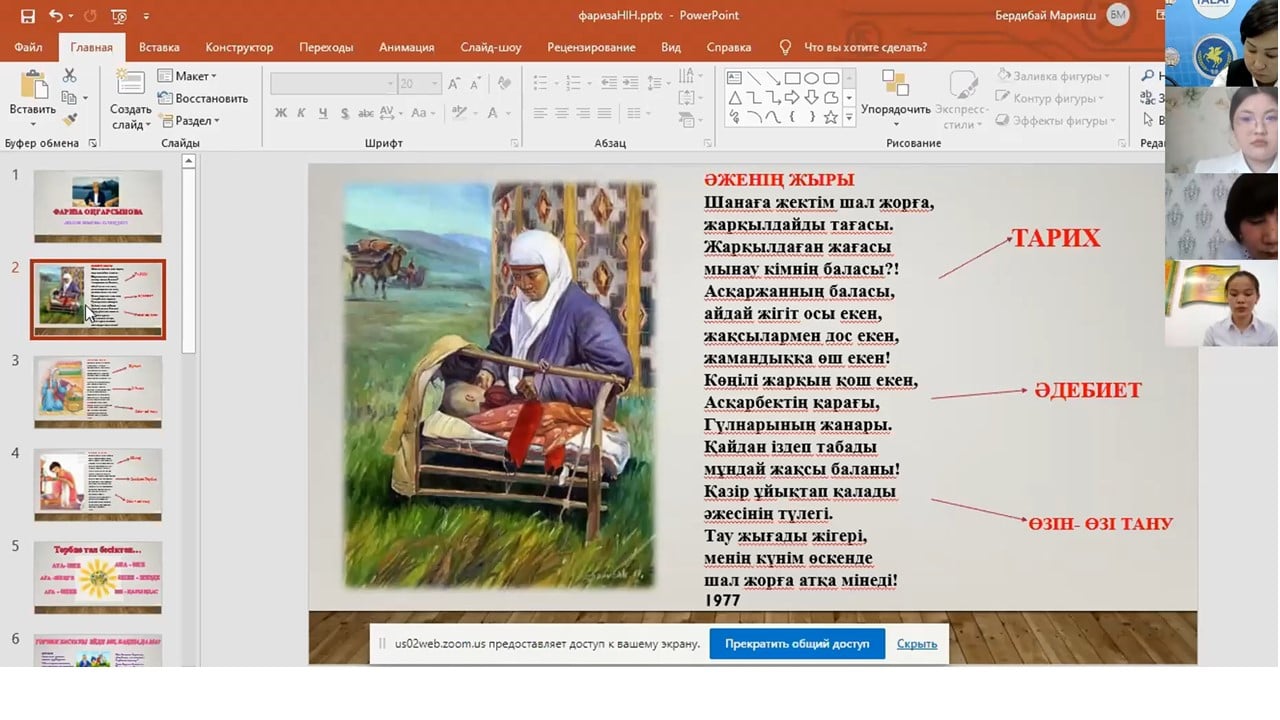Click the Упорядочить arrange icon
Image resolution: width=1280 pixels, height=720 pixels.
tap(895, 85)
